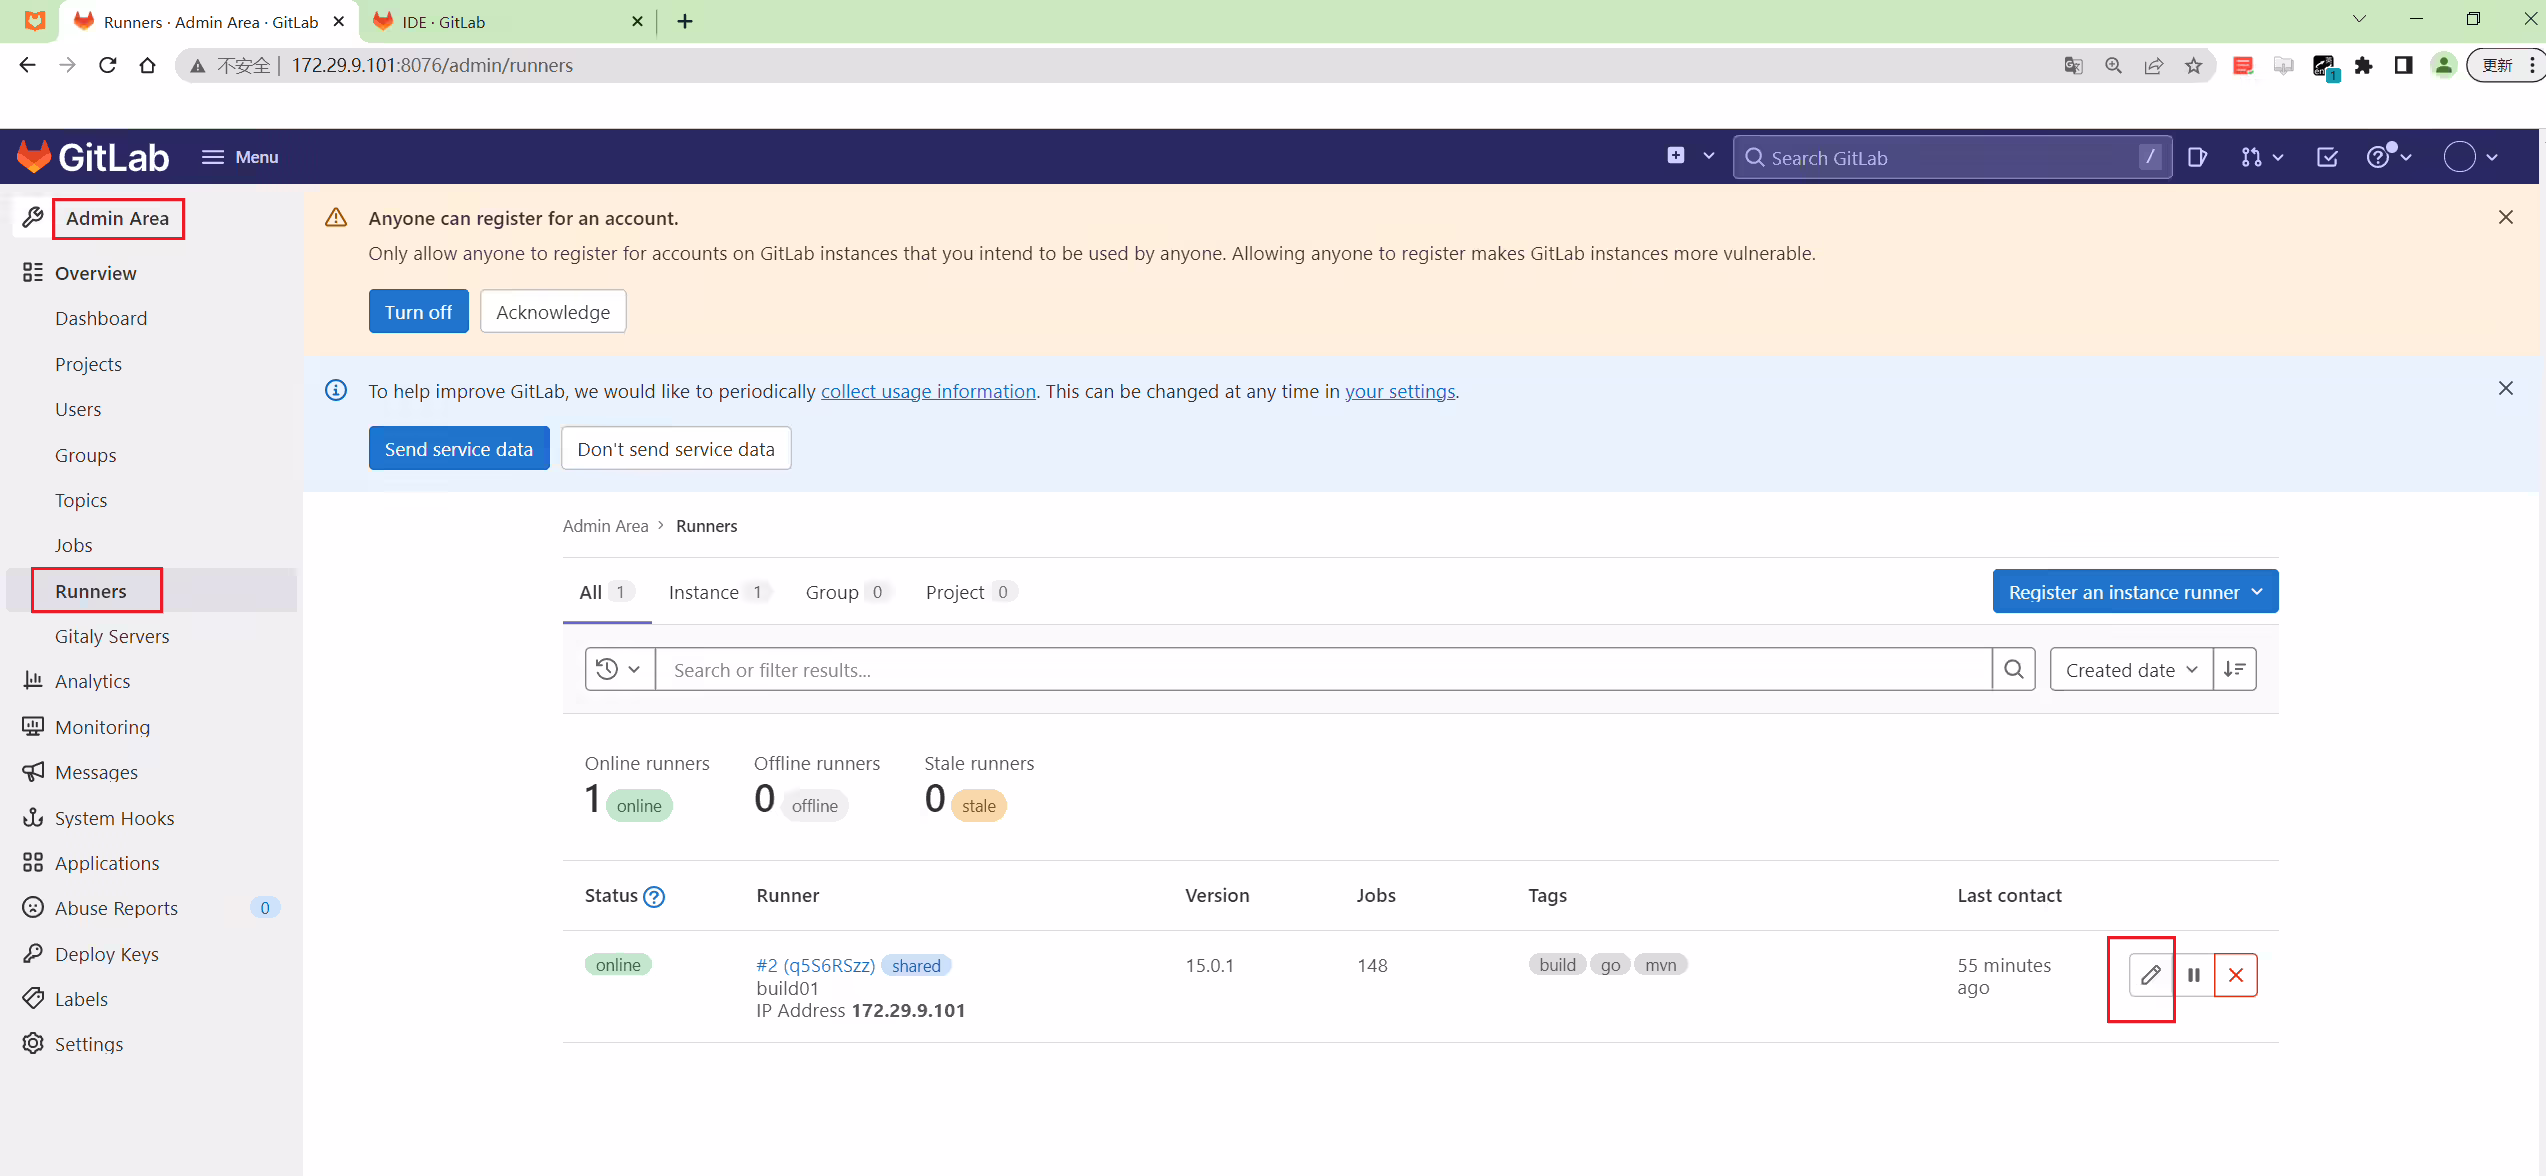Screen dimensions: 2546x1176
Task: Open runner #2 (q5S6RSzz) link
Action: click(x=815, y=965)
